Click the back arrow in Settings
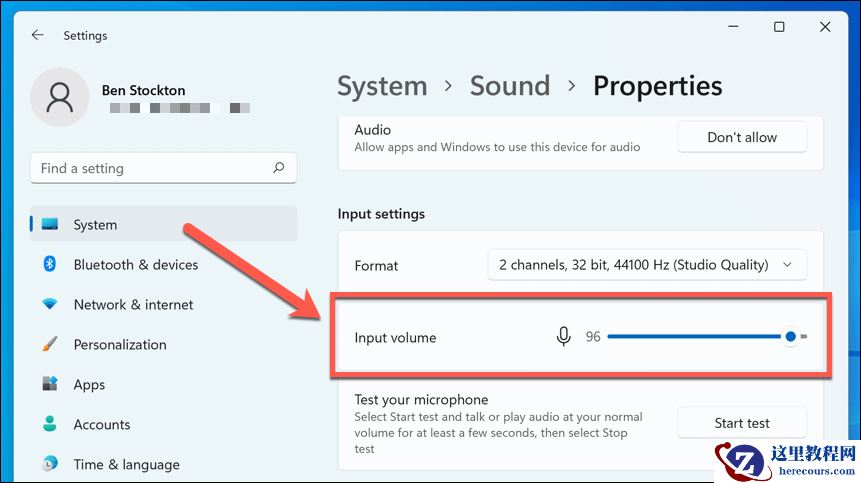The image size is (861, 483). (37, 35)
